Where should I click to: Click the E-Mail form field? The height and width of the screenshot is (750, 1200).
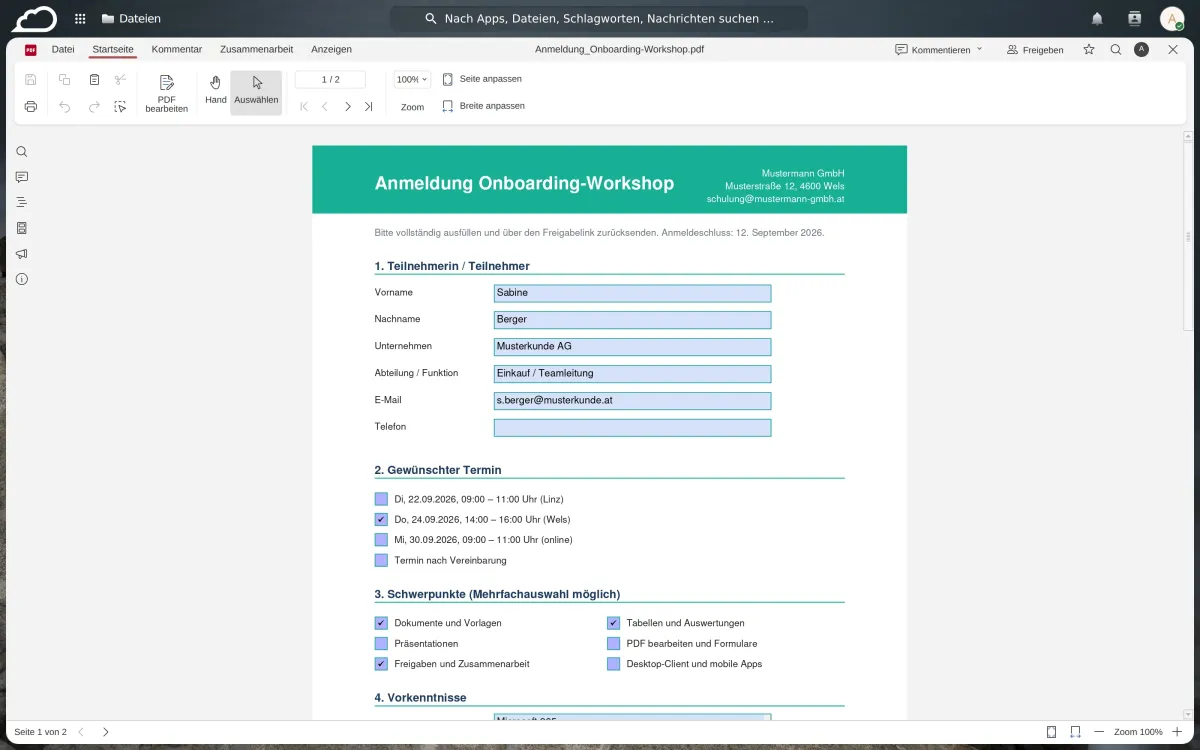[632, 400]
